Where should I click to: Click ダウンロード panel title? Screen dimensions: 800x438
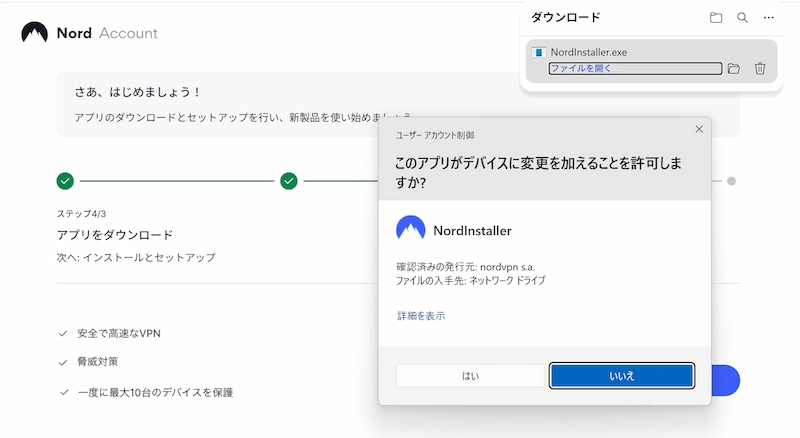[x=566, y=17]
